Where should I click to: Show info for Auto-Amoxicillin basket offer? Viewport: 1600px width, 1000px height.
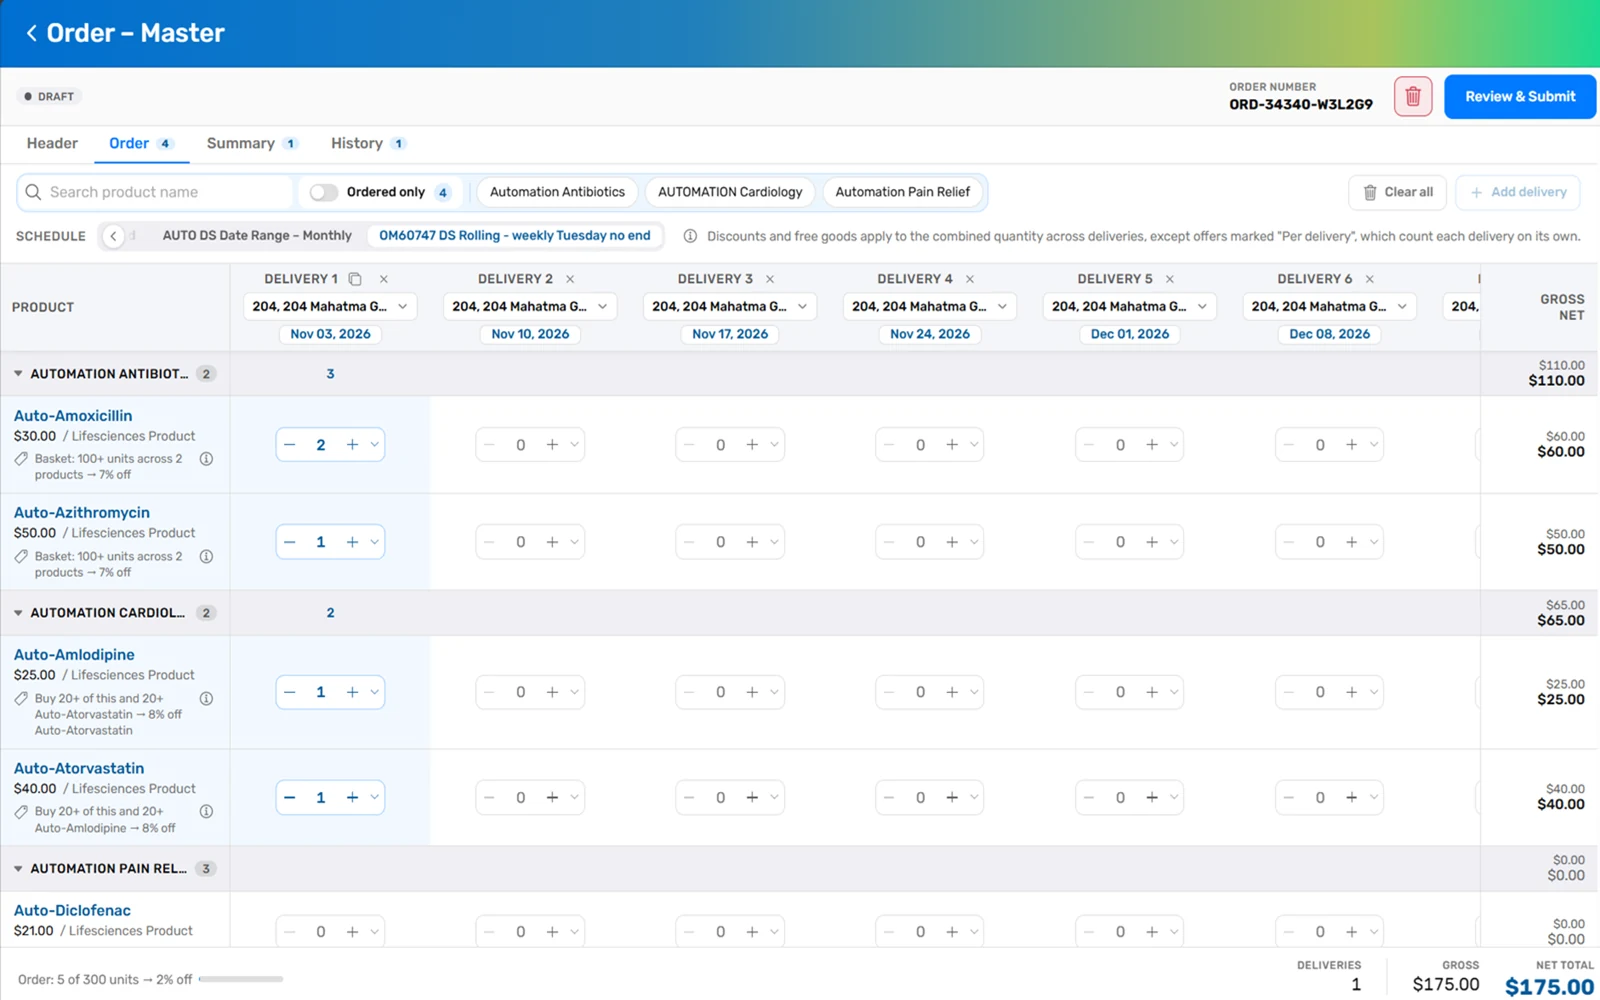(x=206, y=459)
